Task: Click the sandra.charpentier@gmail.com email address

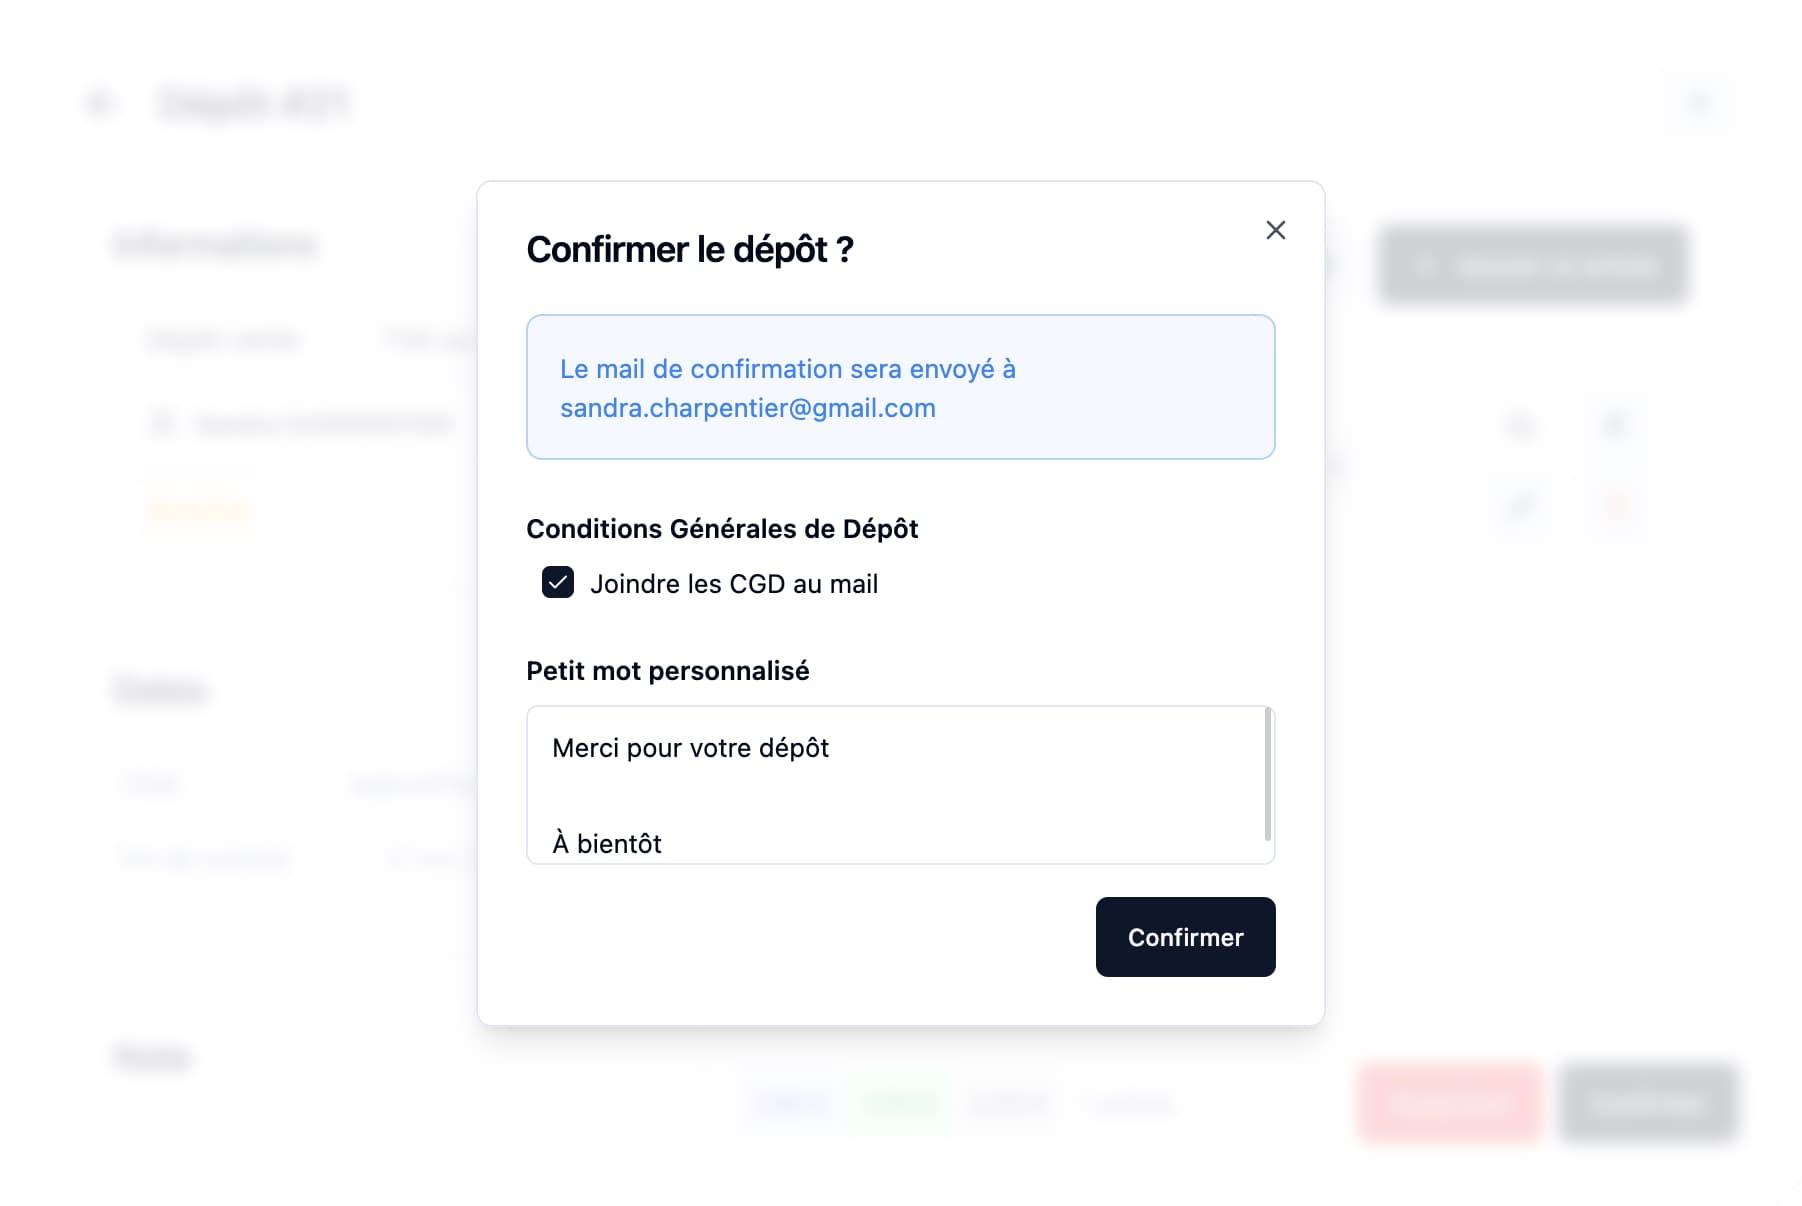Action: tap(747, 408)
